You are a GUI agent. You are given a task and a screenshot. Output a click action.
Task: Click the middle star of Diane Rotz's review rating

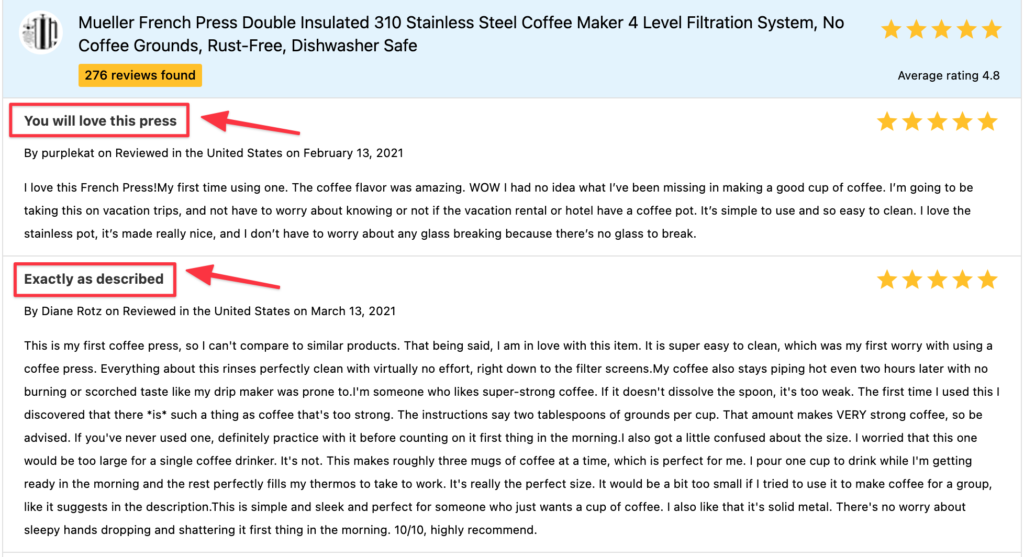[937, 280]
